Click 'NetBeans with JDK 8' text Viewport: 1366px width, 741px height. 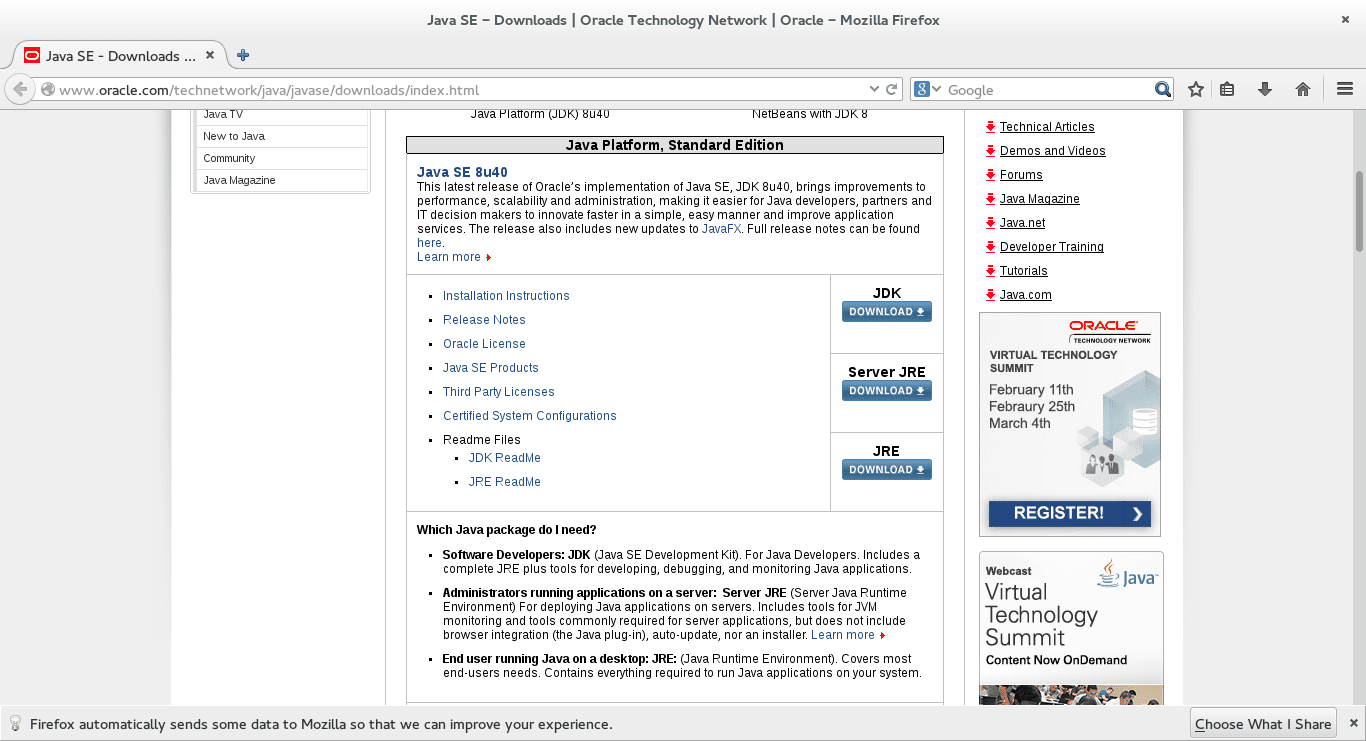(810, 115)
